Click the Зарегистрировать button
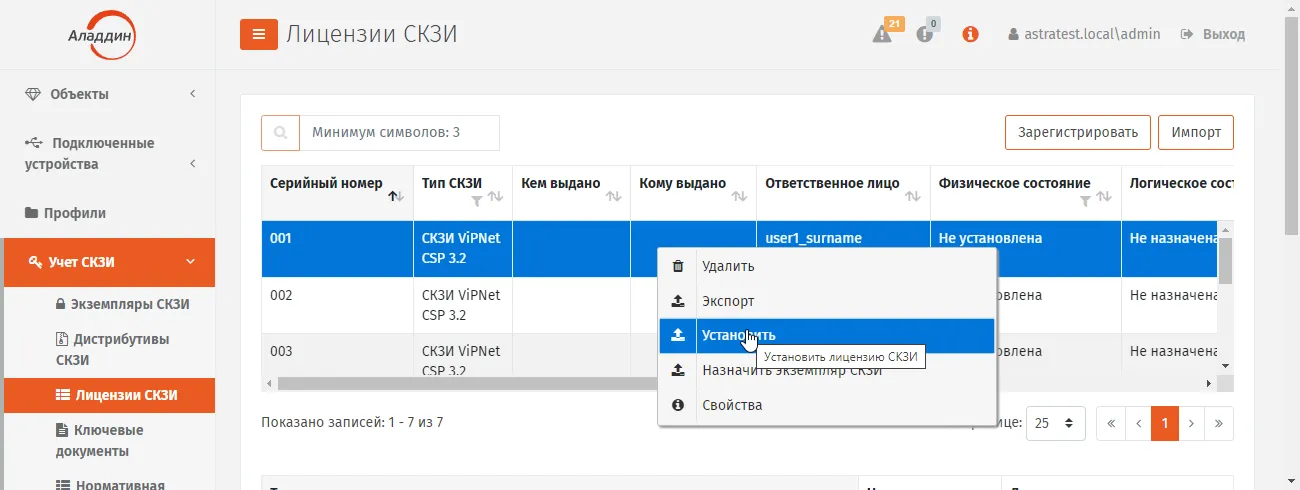Image resolution: width=1300 pixels, height=490 pixels. pyautogui.click(x=1077, y=132)
